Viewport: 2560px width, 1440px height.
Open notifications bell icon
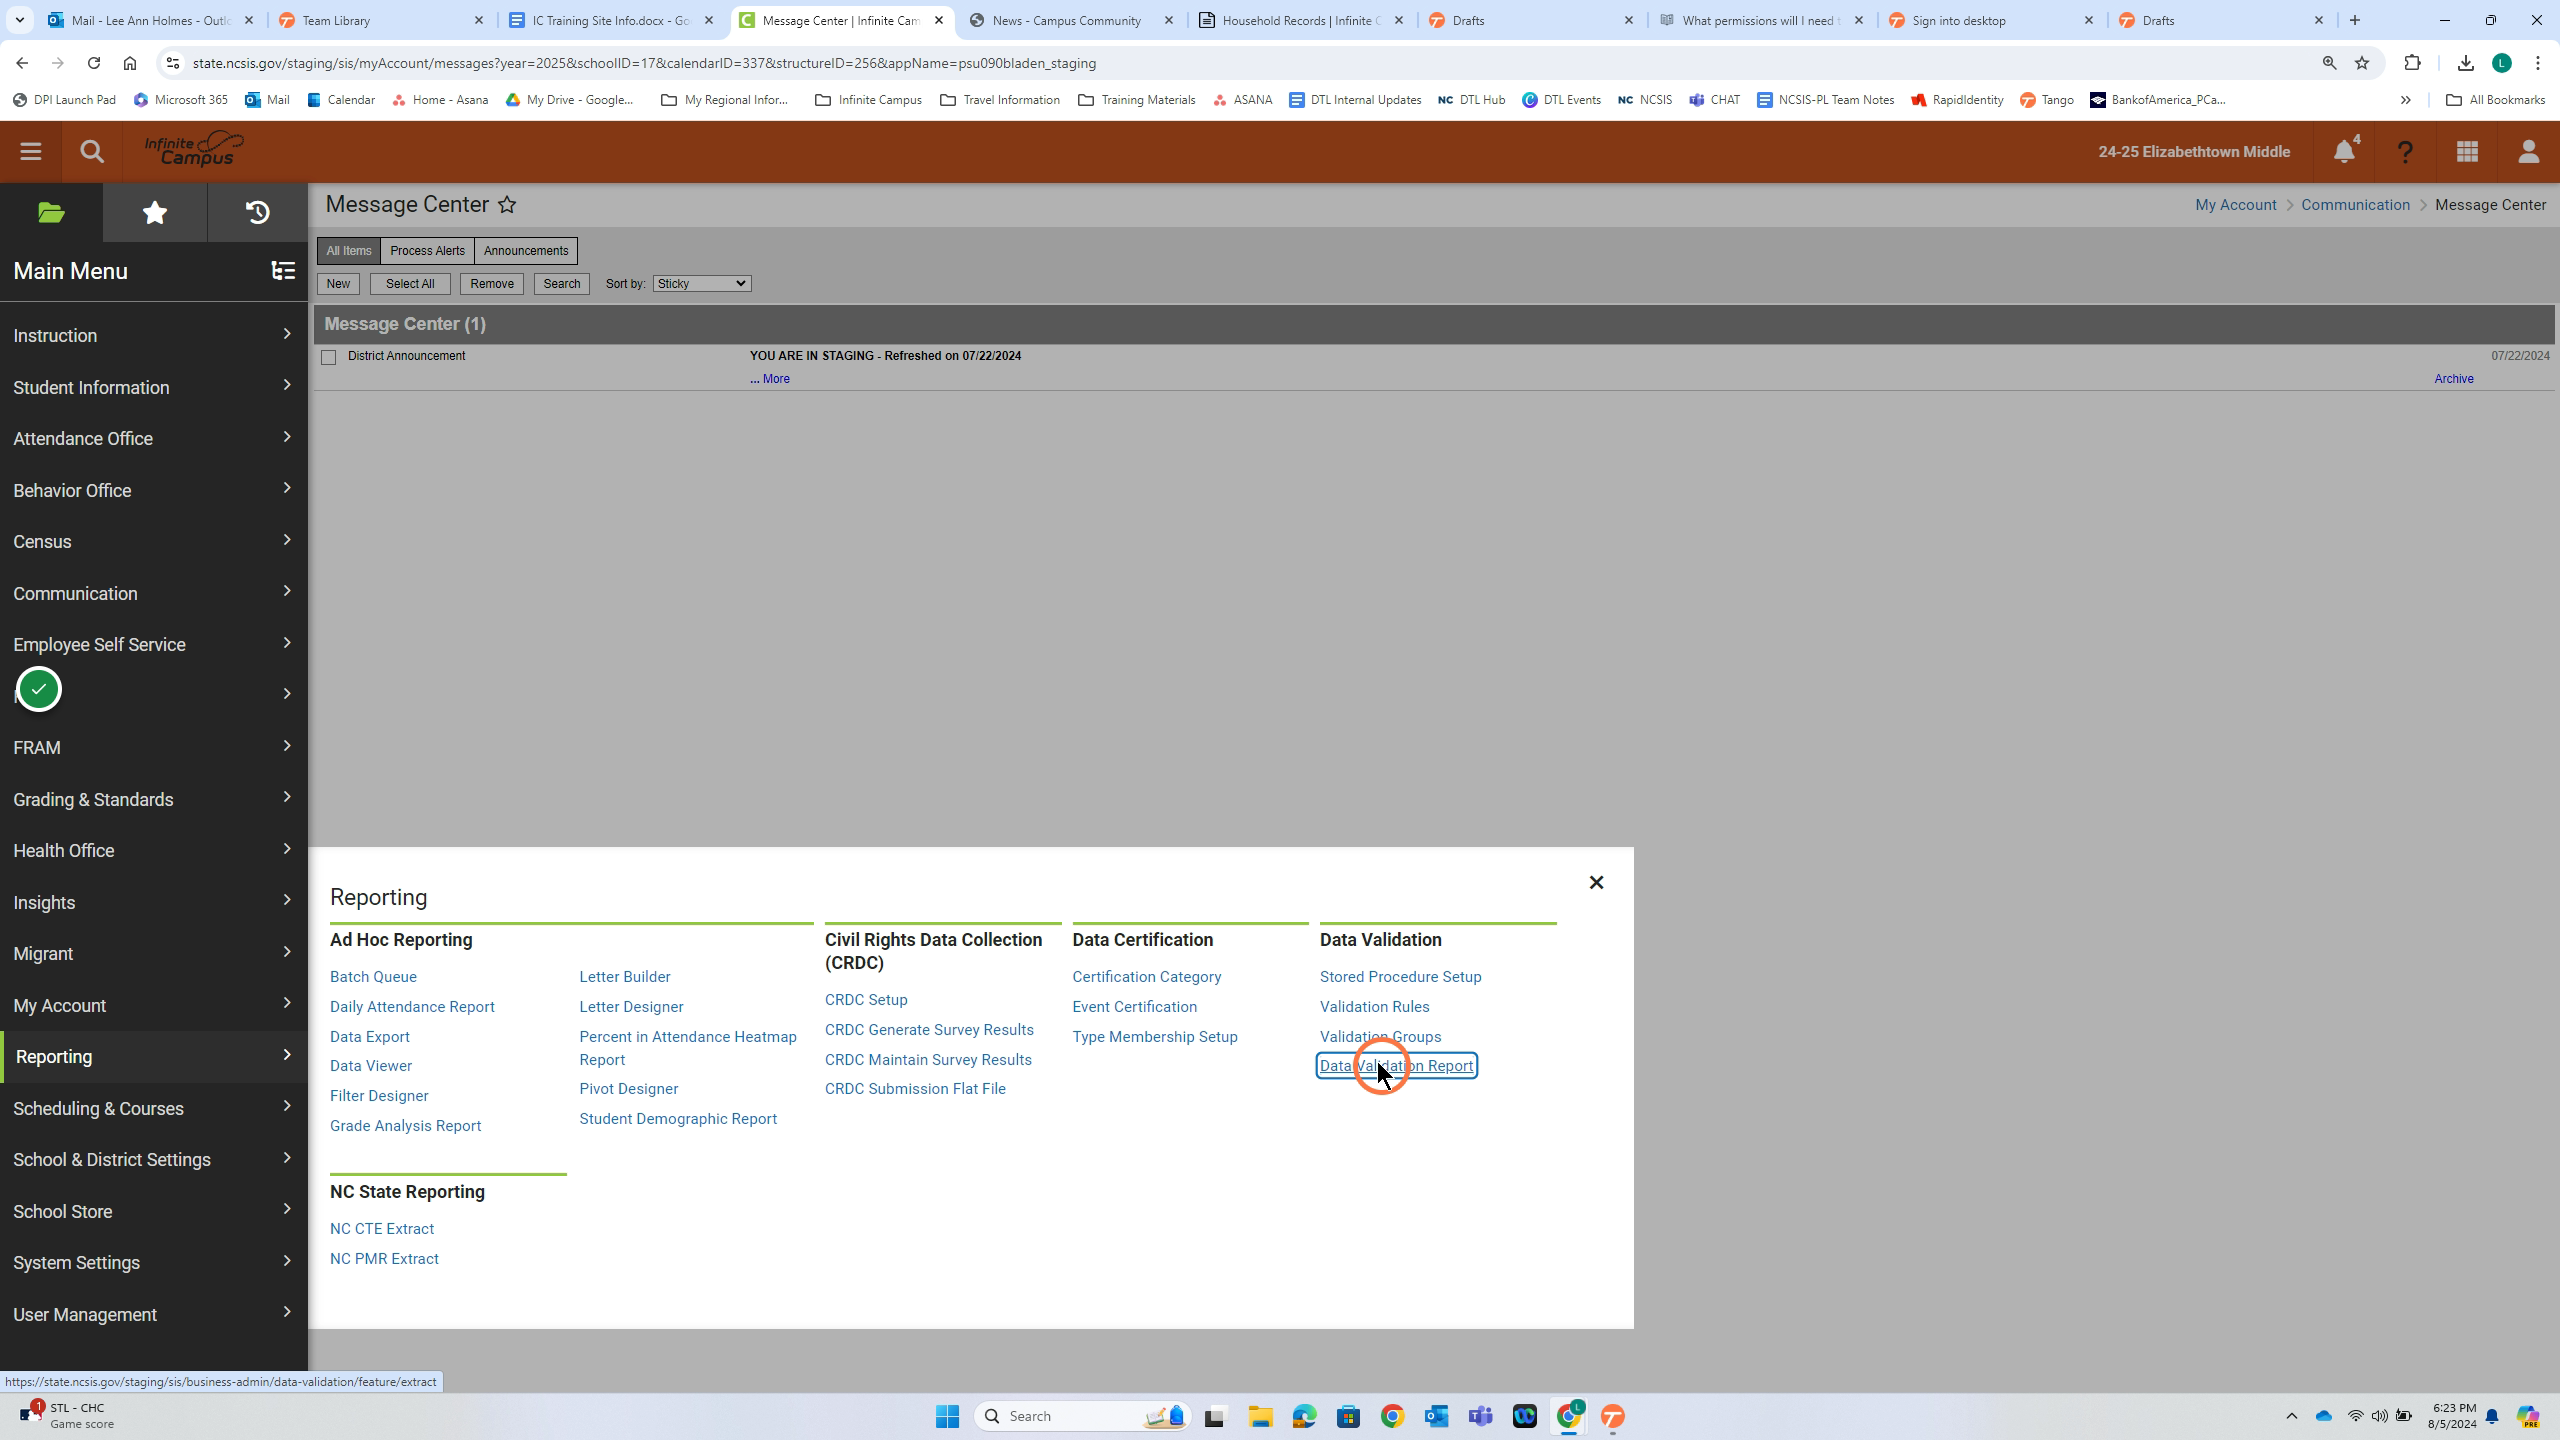[x=2345, y=151]
